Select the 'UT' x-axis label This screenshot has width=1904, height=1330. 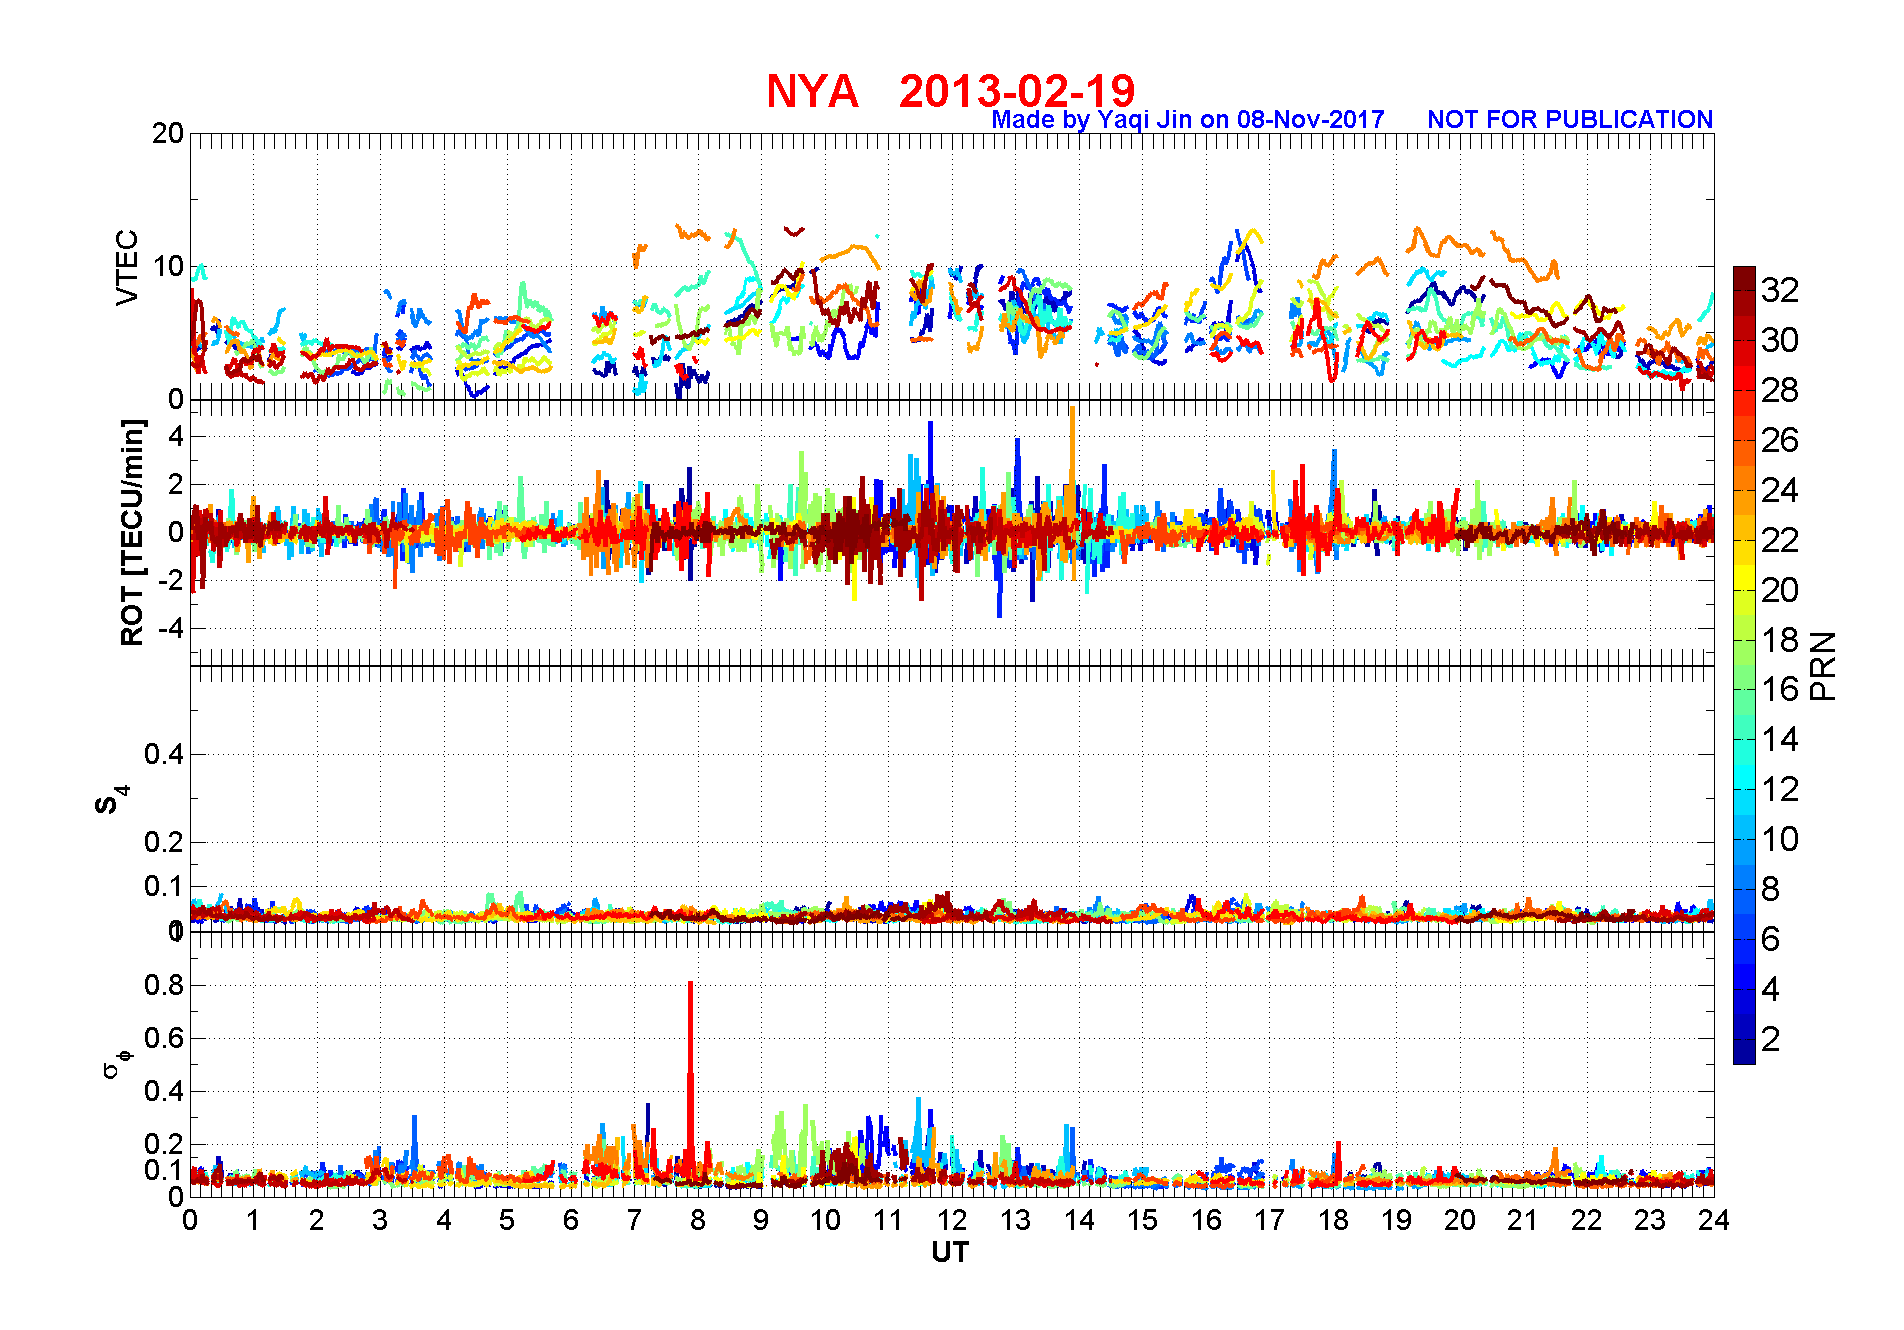click(x=950, y=1252)
